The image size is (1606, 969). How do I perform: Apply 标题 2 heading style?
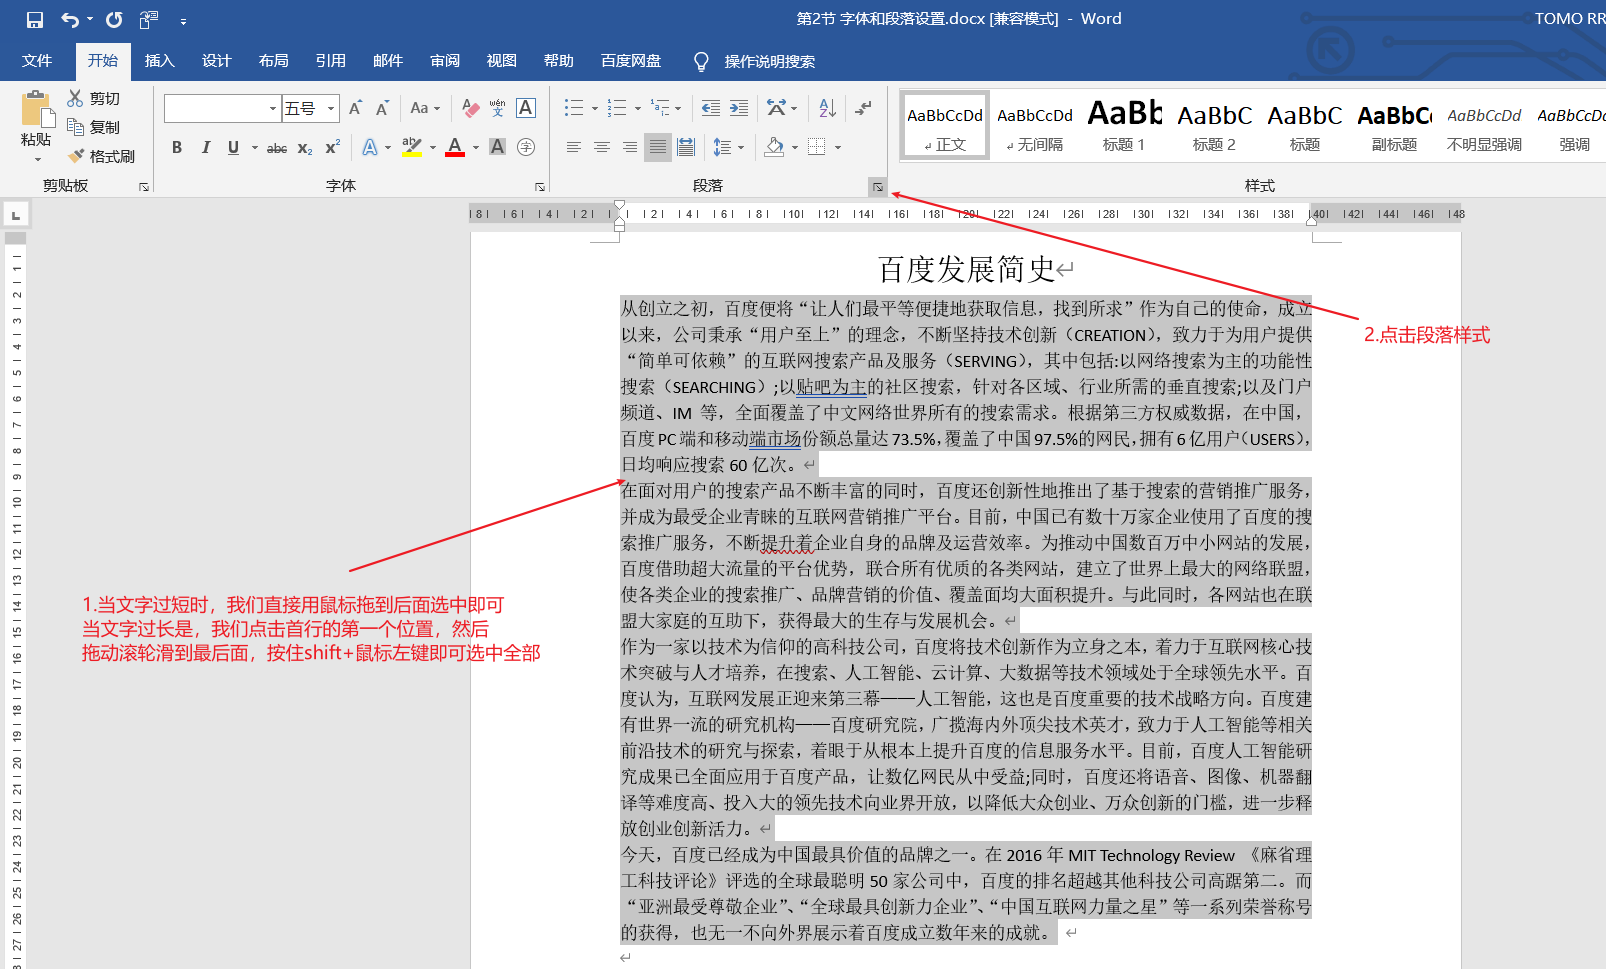(1214, 125)
